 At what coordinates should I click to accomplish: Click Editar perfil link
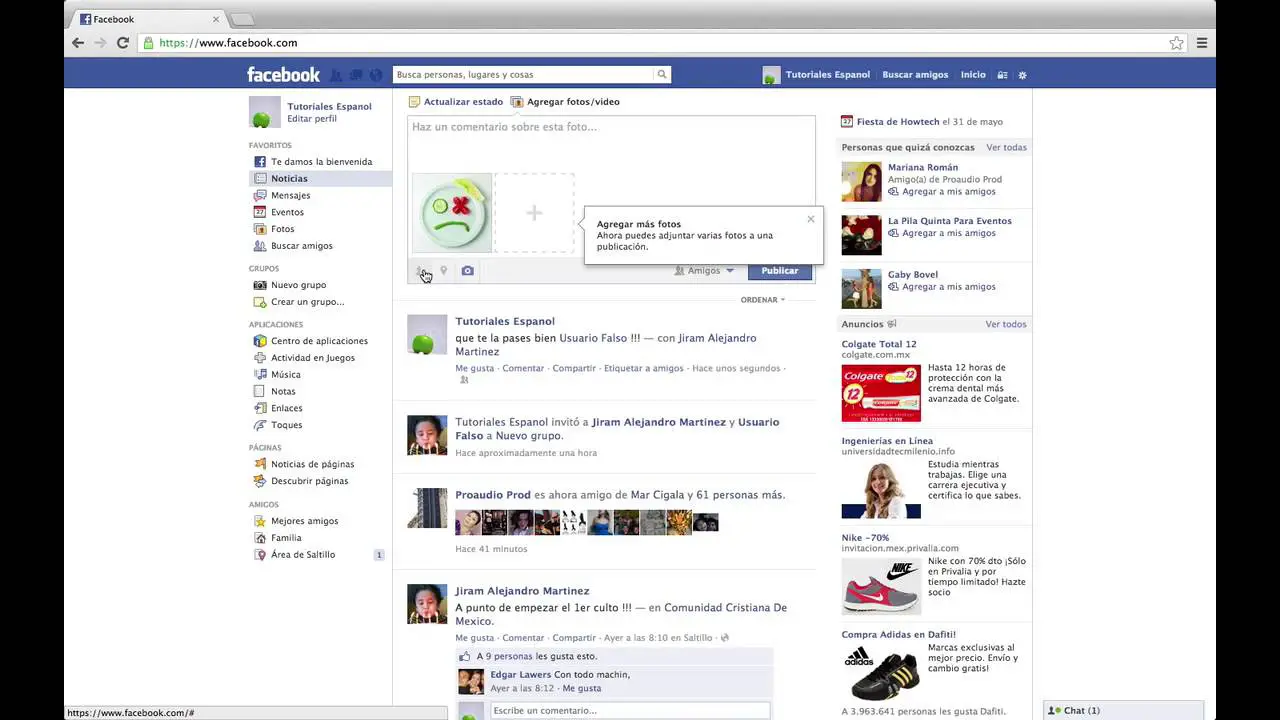point(312,119)
